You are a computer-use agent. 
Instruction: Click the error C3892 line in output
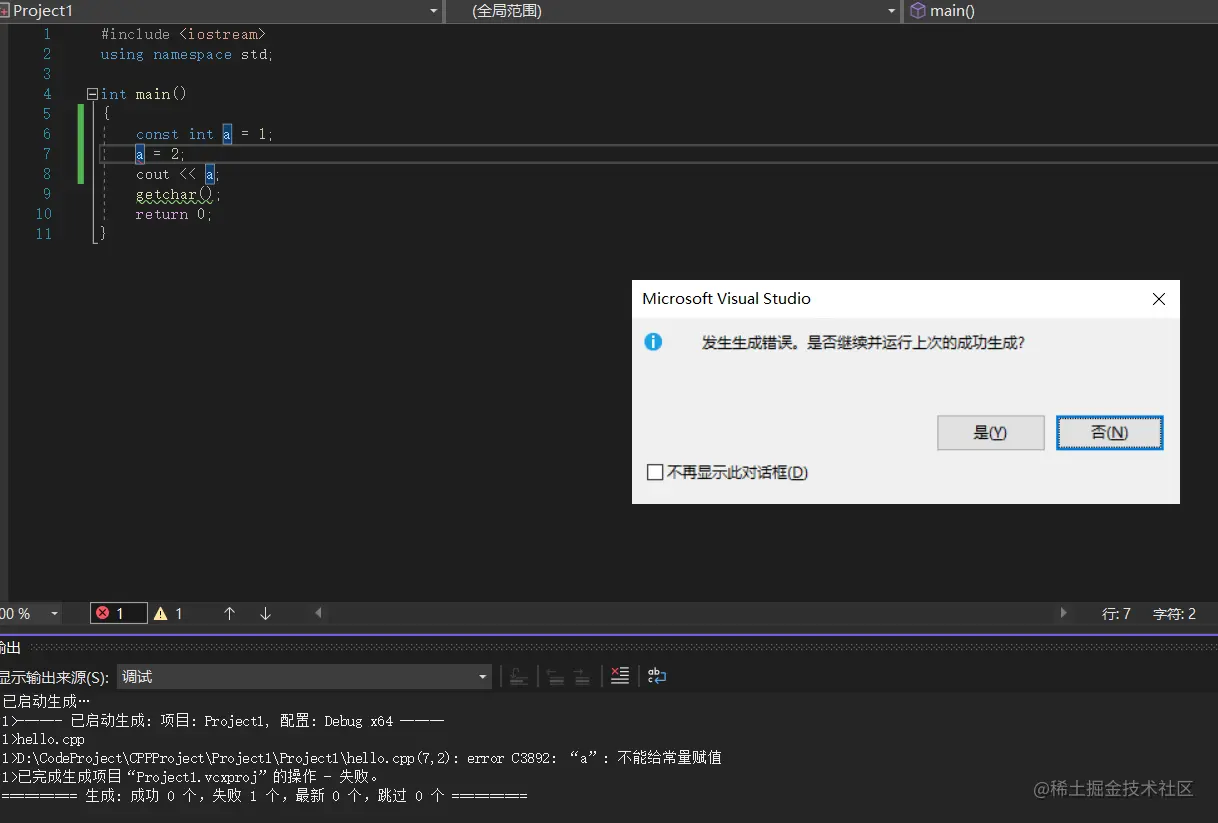click(361, 758)
